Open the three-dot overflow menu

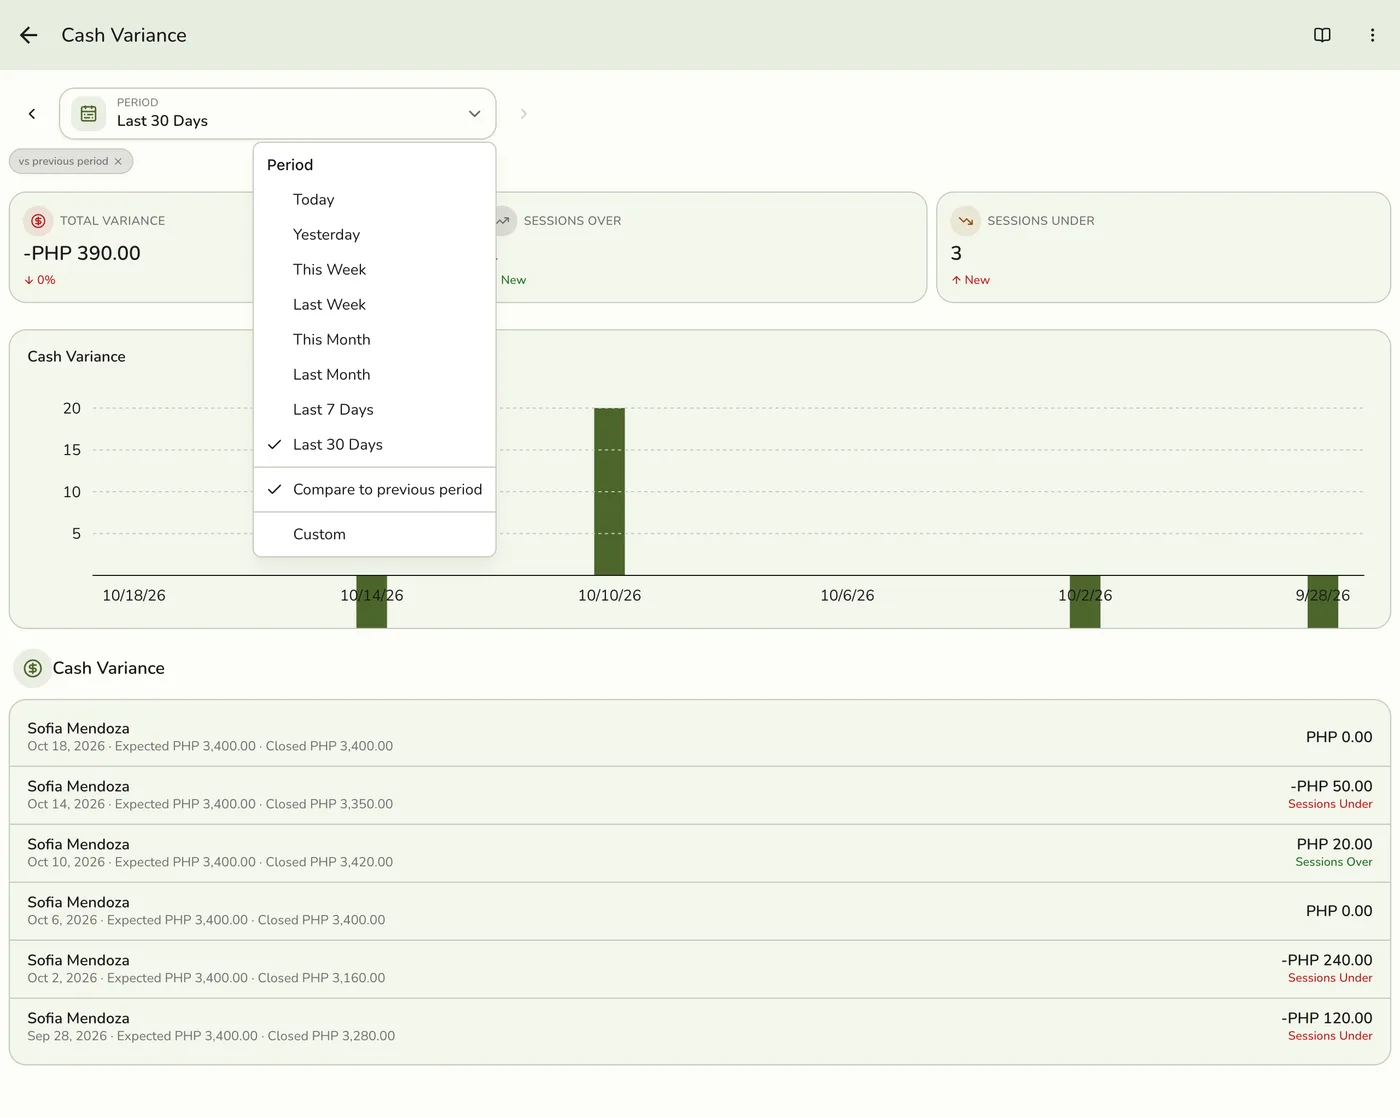tap(1372, 35)
